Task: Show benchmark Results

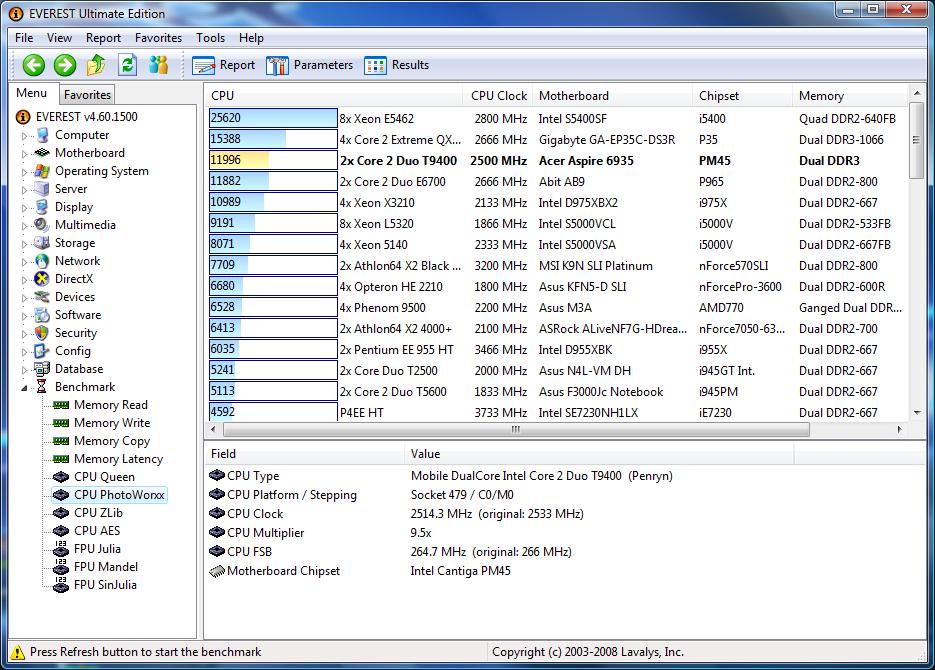Action: (x=397, y=65)
